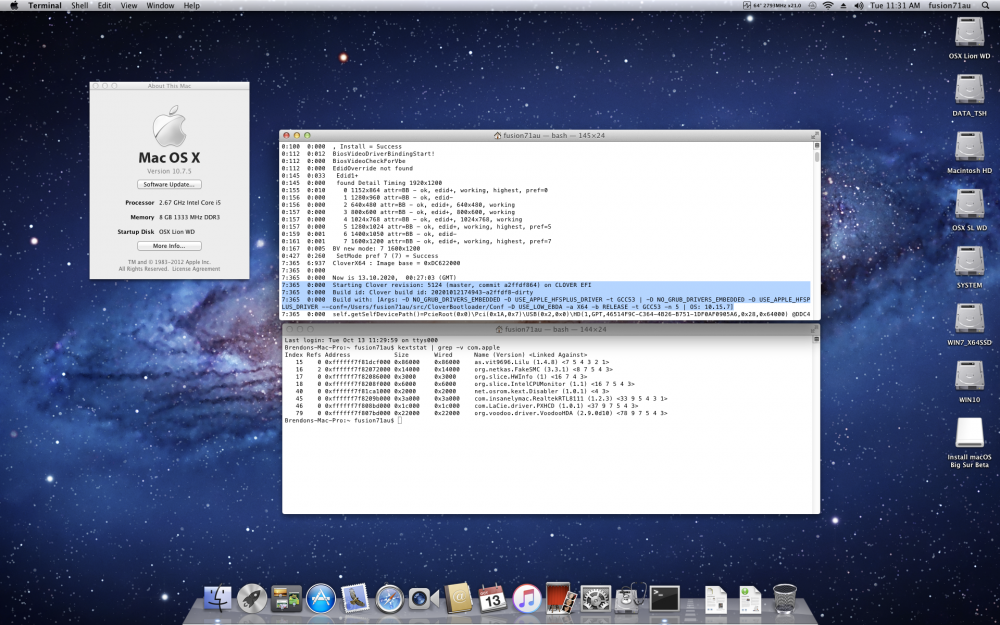
Task: Launch Launchpad rocket icon in Dock
Action: click(x=252, y=598)
